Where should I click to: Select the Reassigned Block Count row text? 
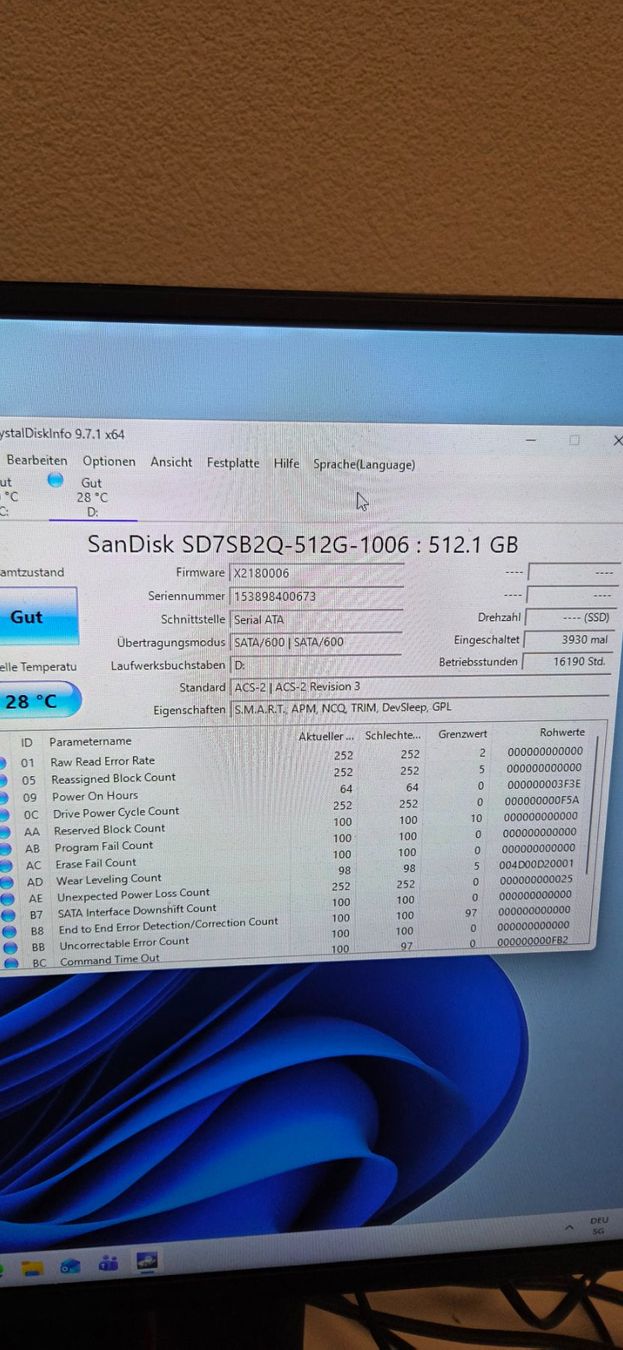(113, 778)
